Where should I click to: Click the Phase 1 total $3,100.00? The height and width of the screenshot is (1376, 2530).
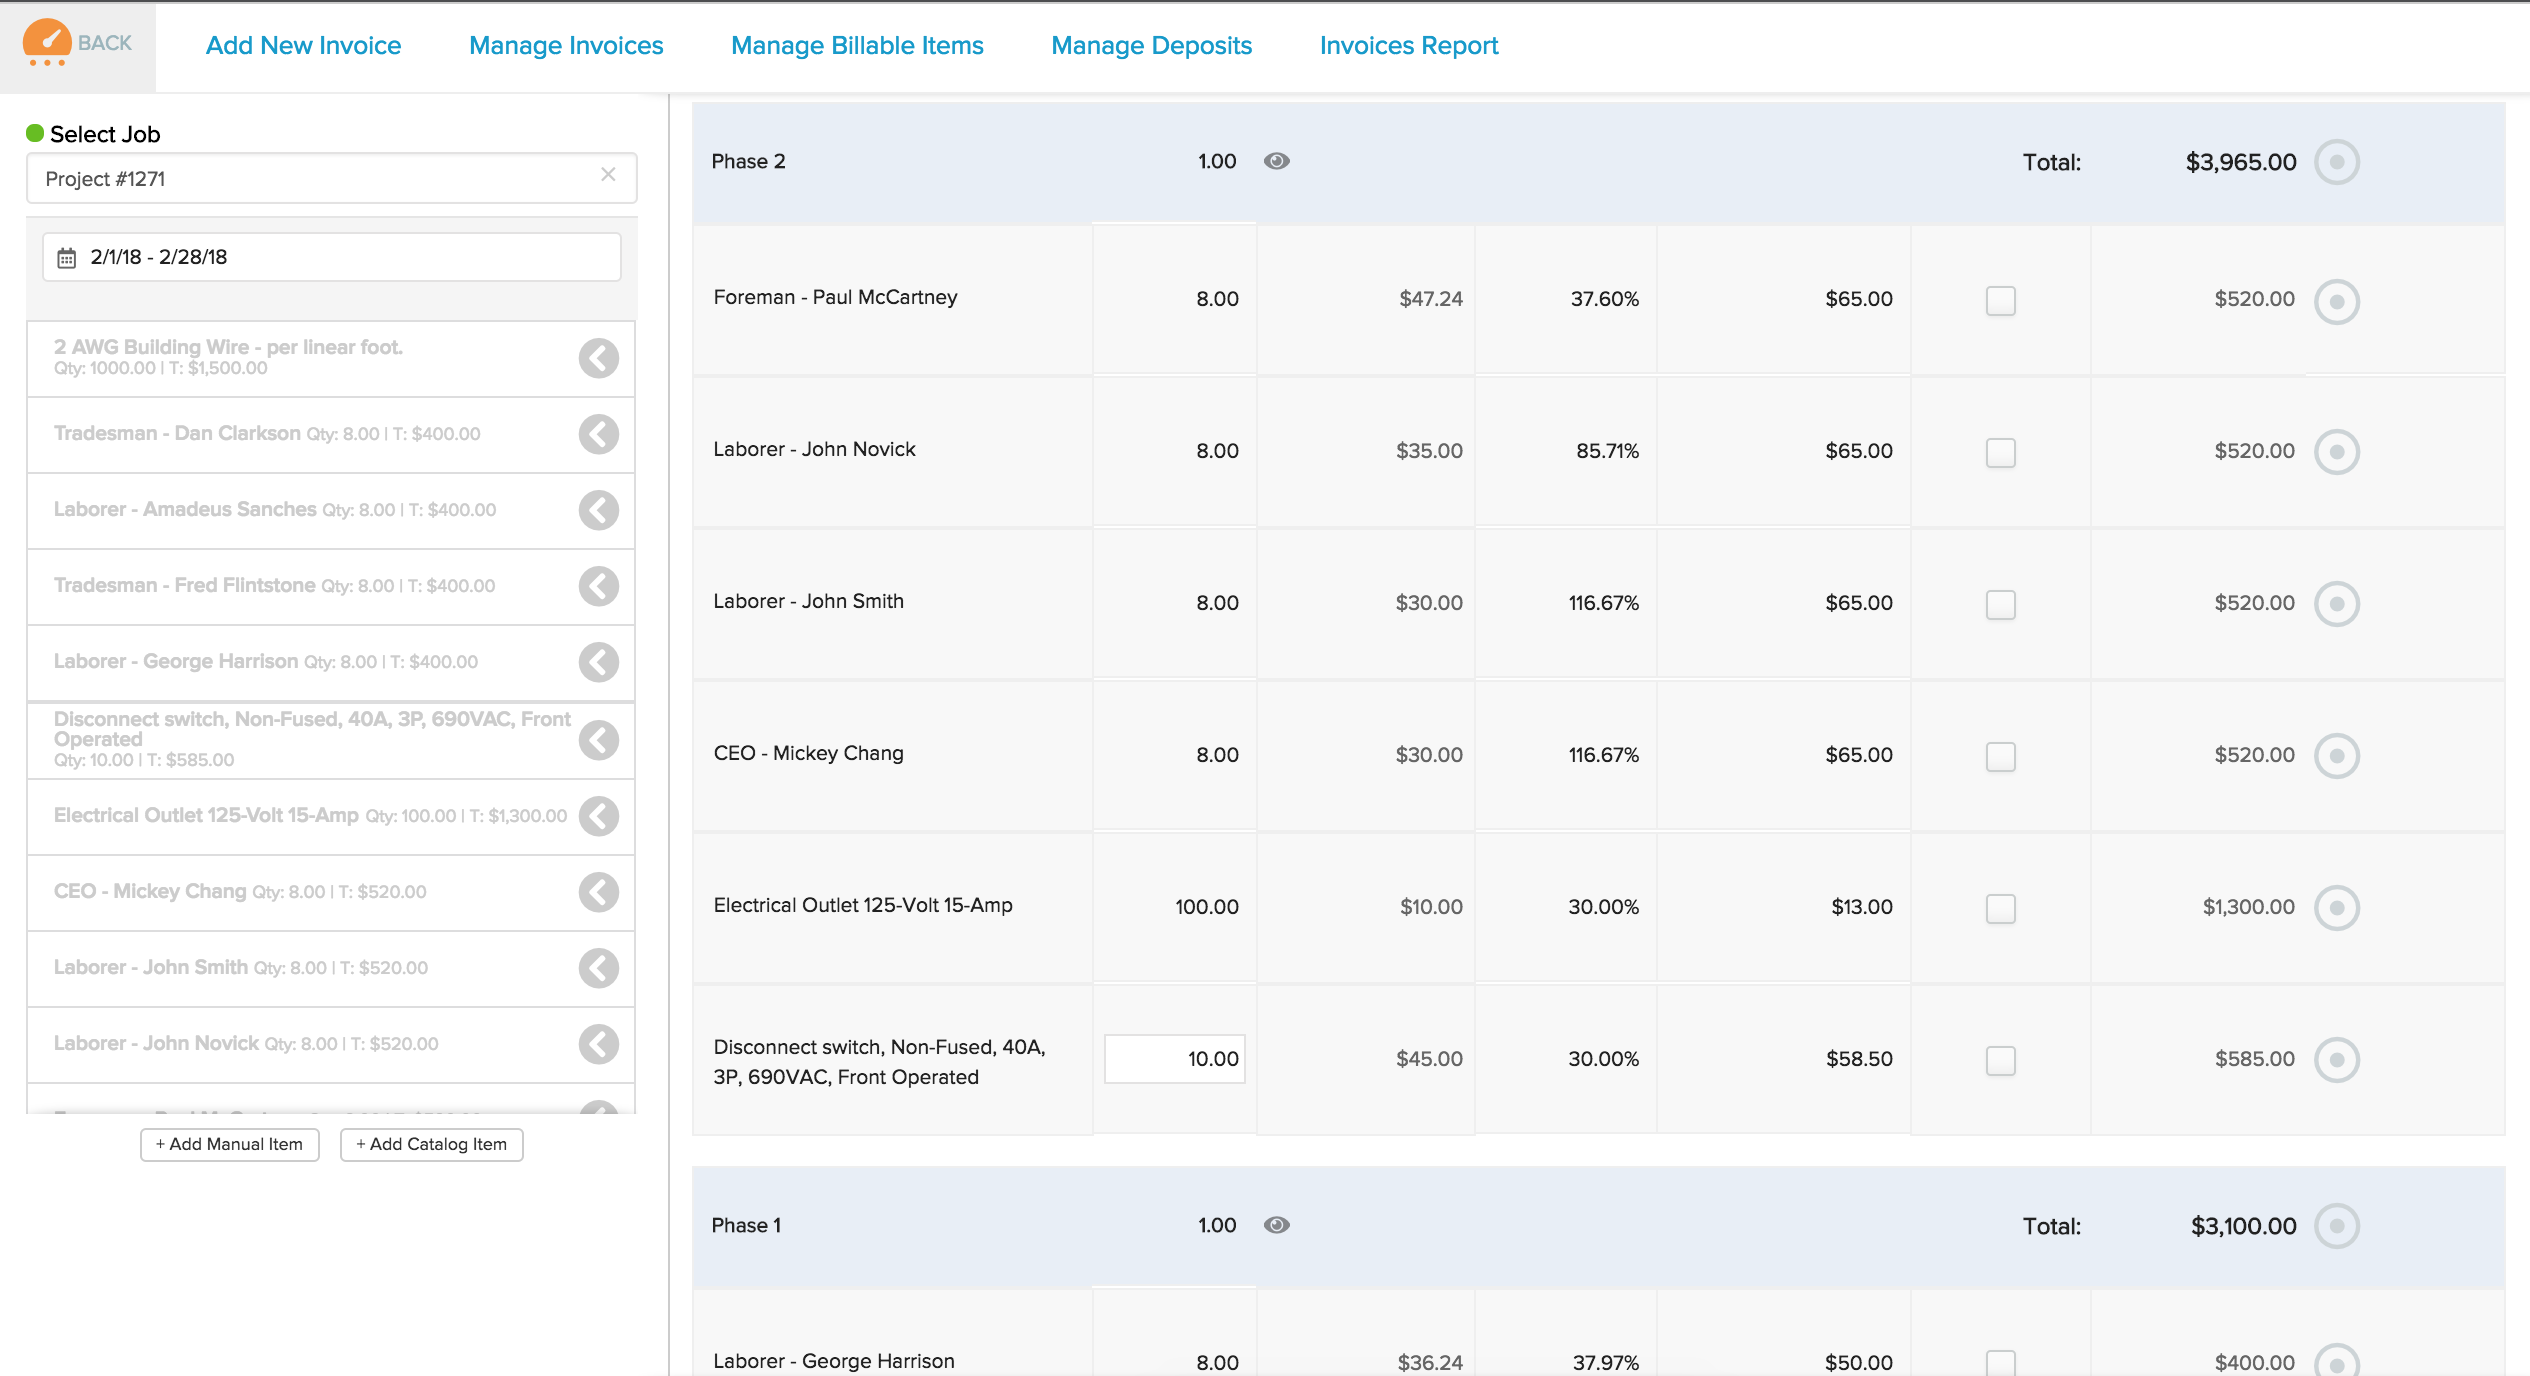[x=2243, y=1226]
